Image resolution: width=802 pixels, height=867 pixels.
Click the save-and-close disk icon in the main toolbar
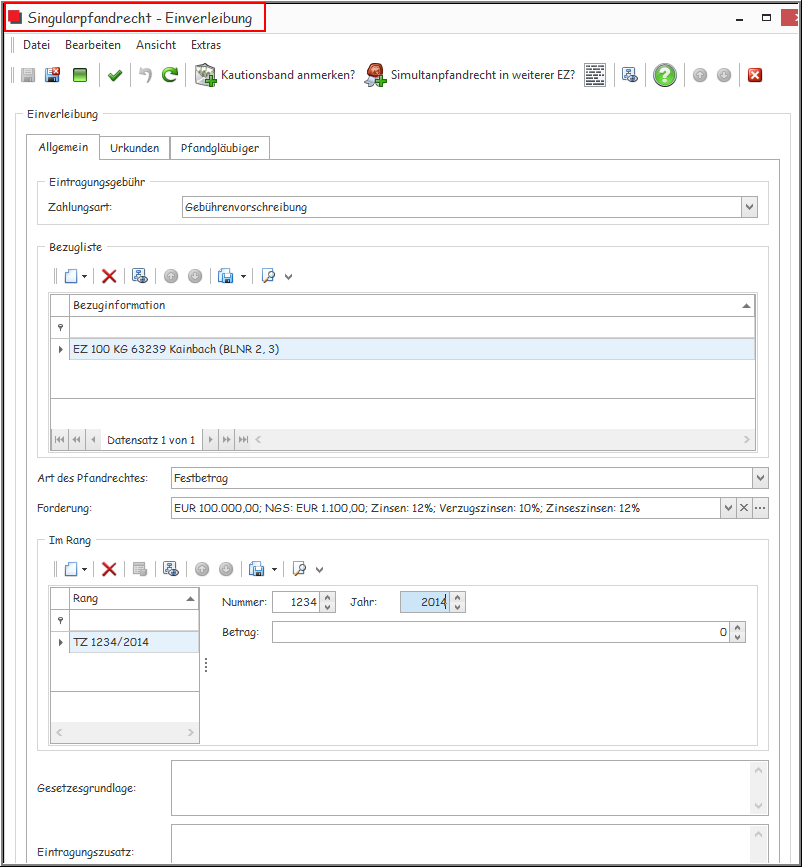53,75
